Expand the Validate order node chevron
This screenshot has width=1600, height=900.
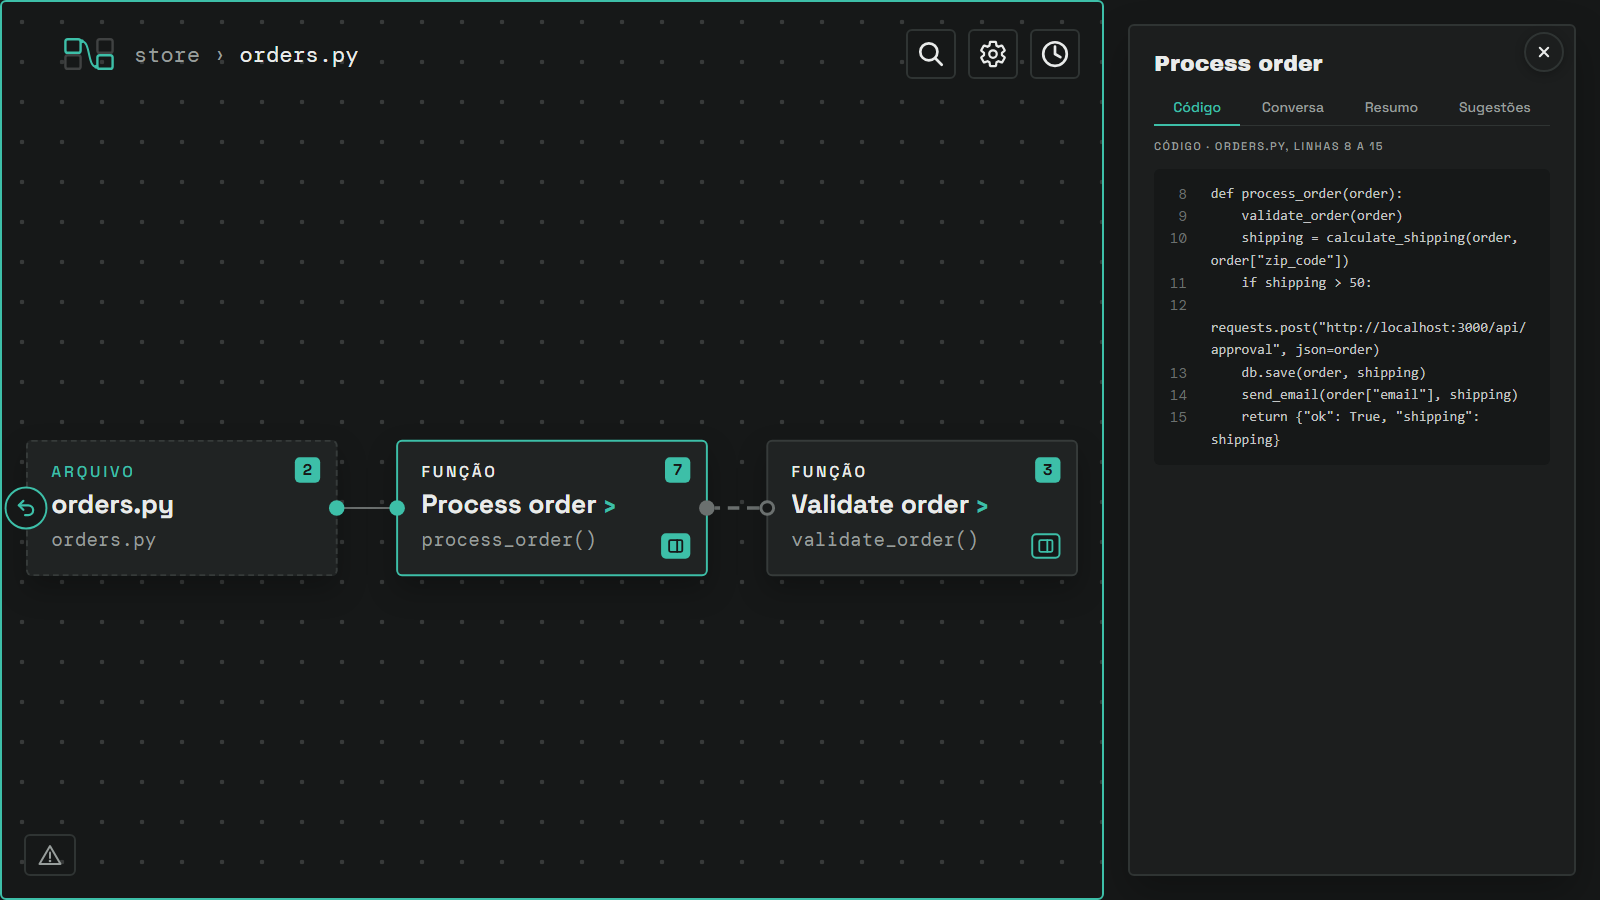point(982,507)
